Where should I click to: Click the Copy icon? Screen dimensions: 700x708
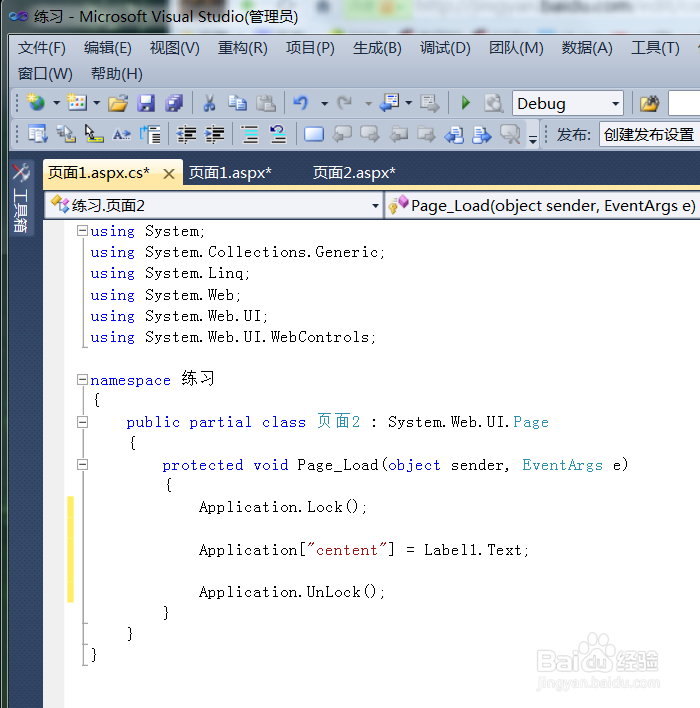tap(237, 103)
